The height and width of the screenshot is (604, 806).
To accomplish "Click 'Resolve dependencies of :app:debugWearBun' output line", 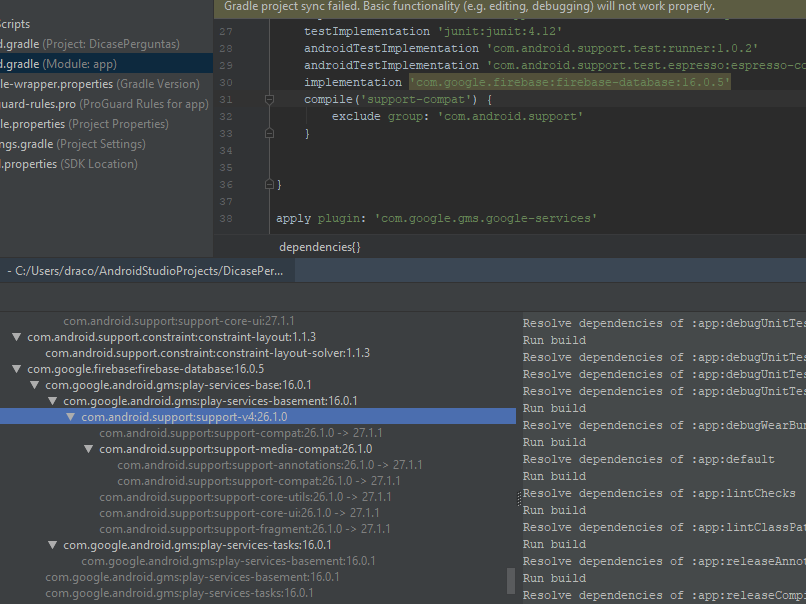I will 664,426.
